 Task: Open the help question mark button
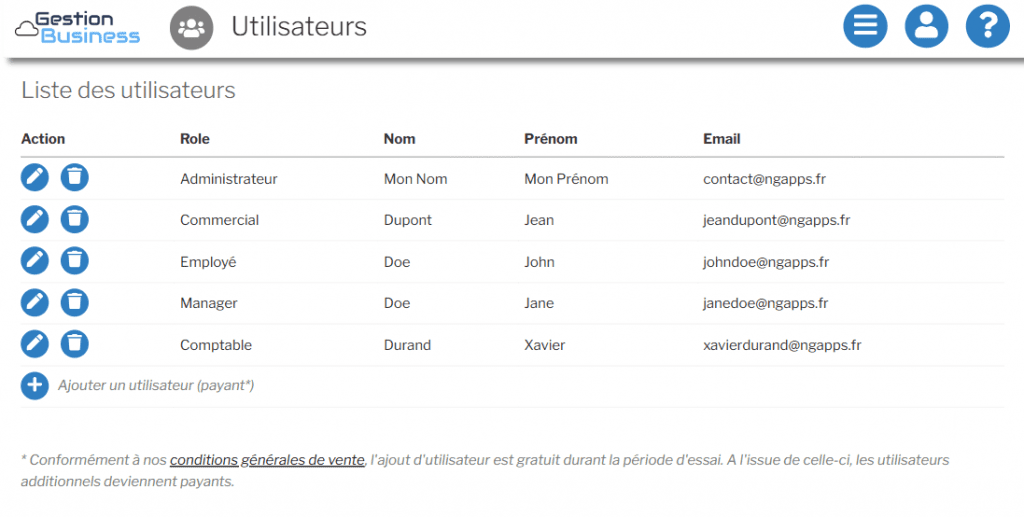point(987,27)
